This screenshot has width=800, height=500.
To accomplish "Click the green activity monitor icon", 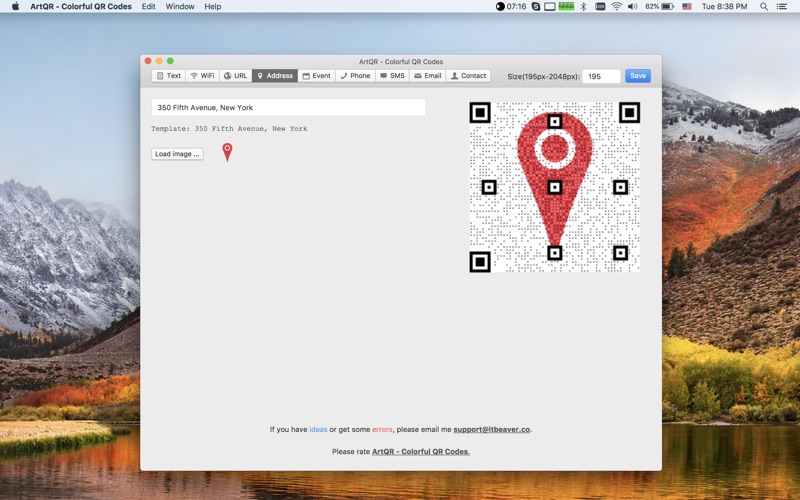I will pos(566,7).
